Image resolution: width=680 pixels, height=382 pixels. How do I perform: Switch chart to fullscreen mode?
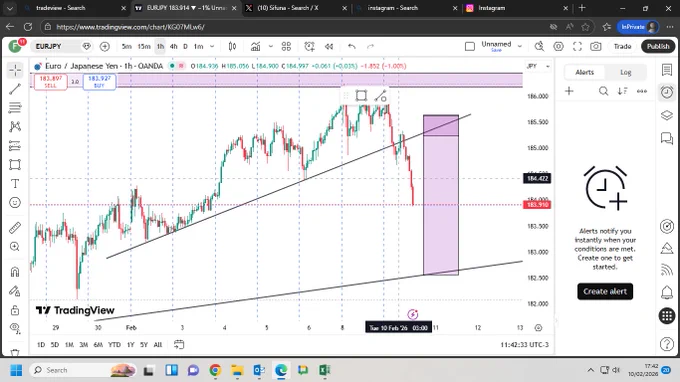point(577,46)
